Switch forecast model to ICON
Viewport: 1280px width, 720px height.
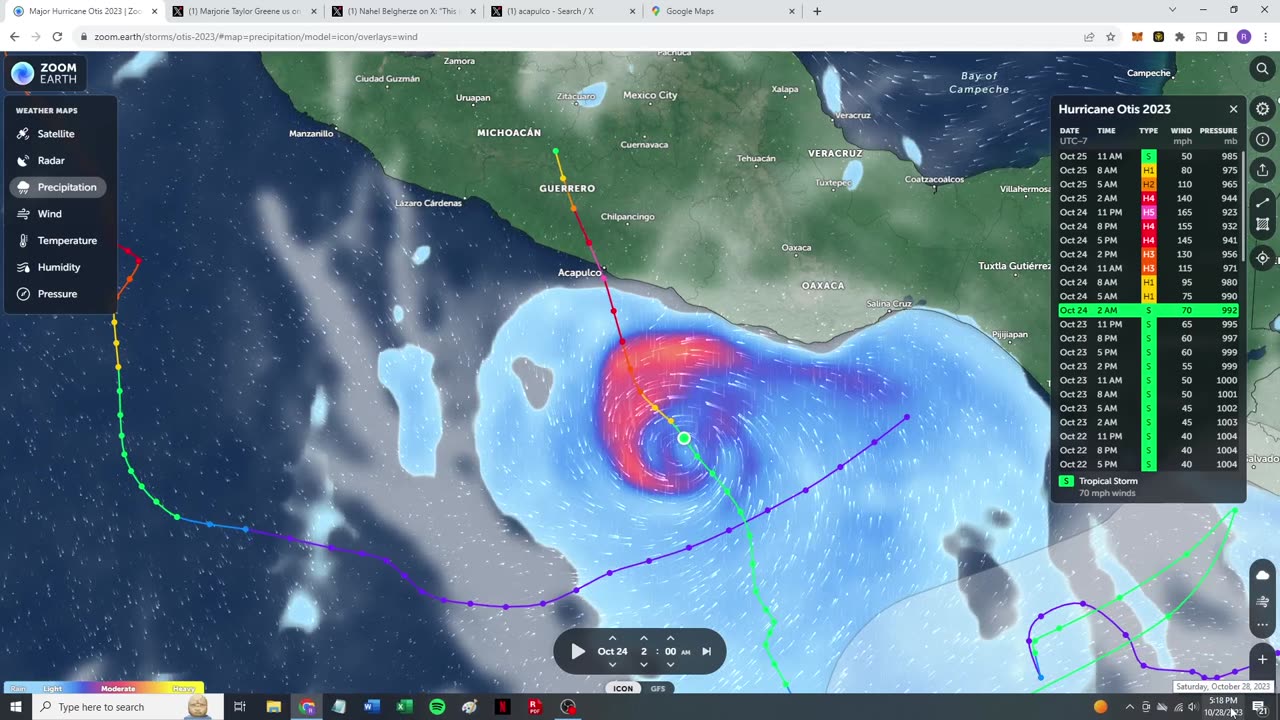(x=623, y=688)
